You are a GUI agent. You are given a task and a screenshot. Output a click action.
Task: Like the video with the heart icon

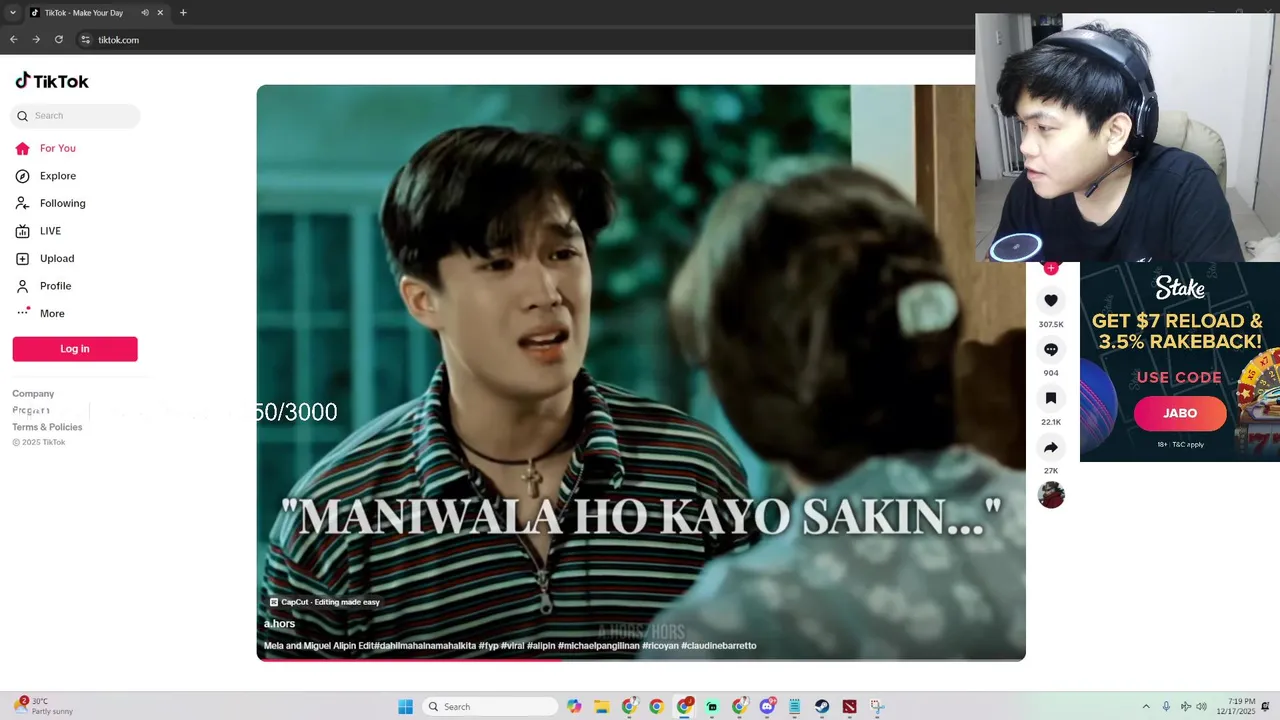[1051, 300]
